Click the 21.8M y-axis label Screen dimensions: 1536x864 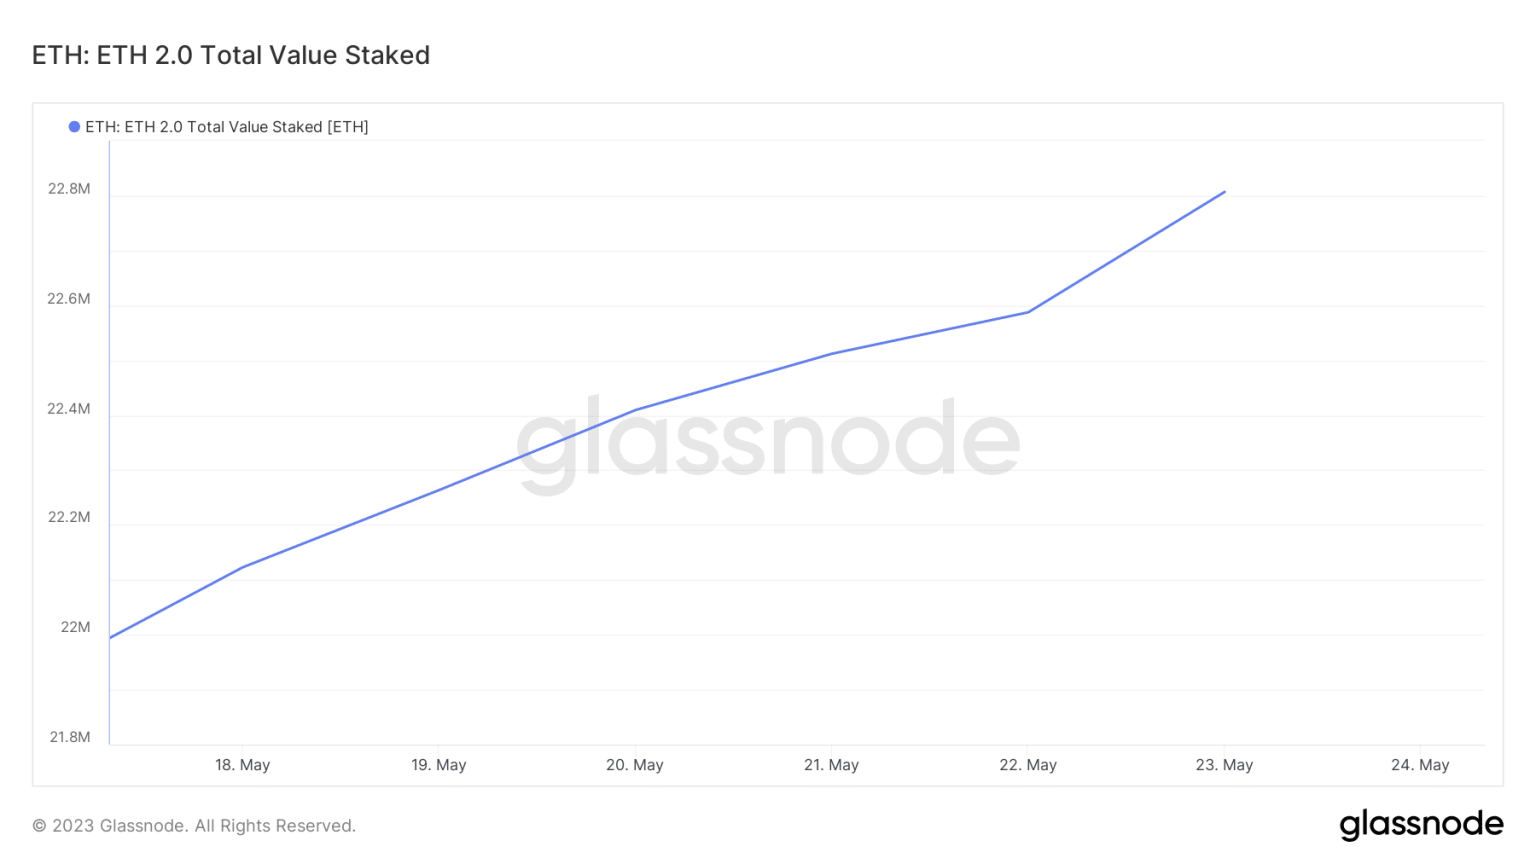70,737
